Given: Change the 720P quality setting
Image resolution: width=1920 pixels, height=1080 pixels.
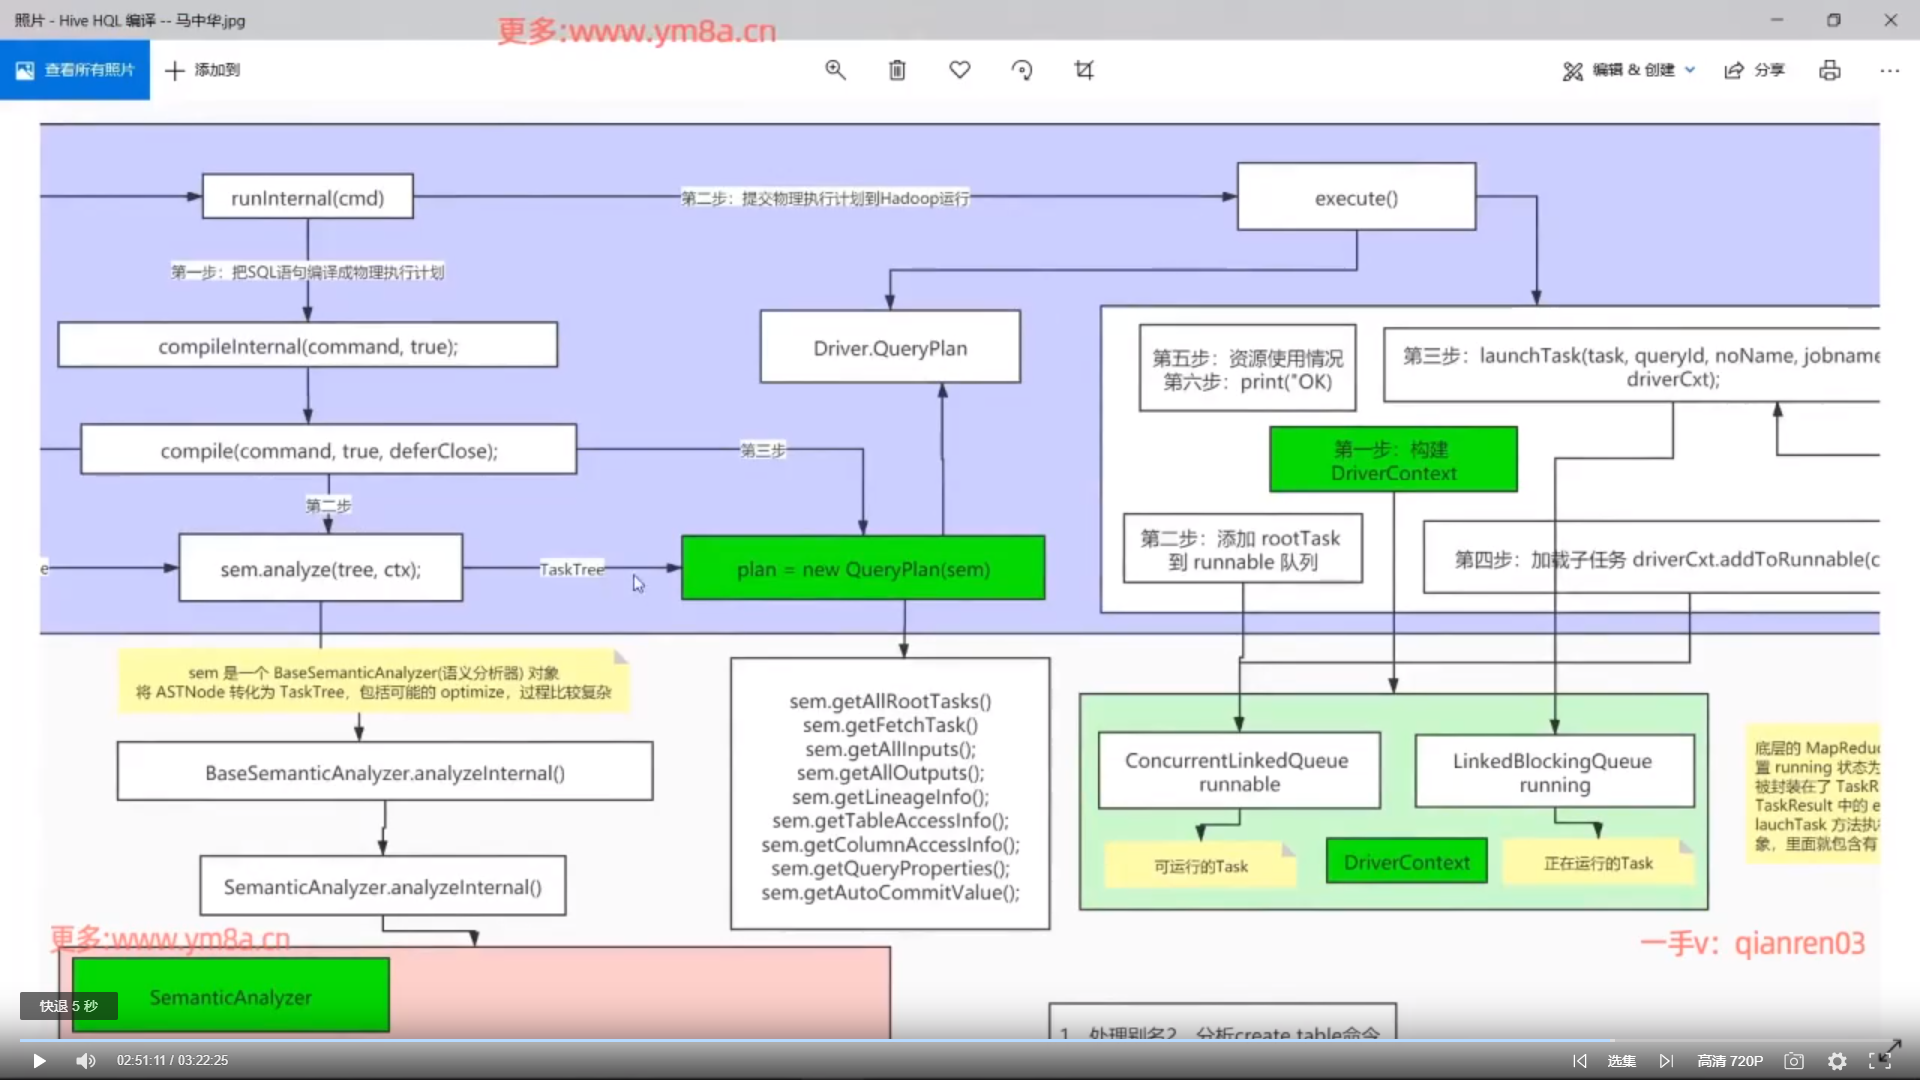Looking at the screenshot, I should pos(1730,1061).
